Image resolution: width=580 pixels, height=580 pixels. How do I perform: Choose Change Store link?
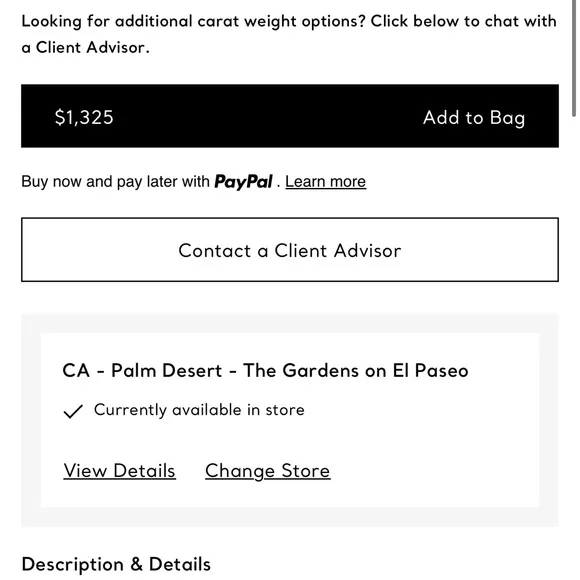click(267, 471)
